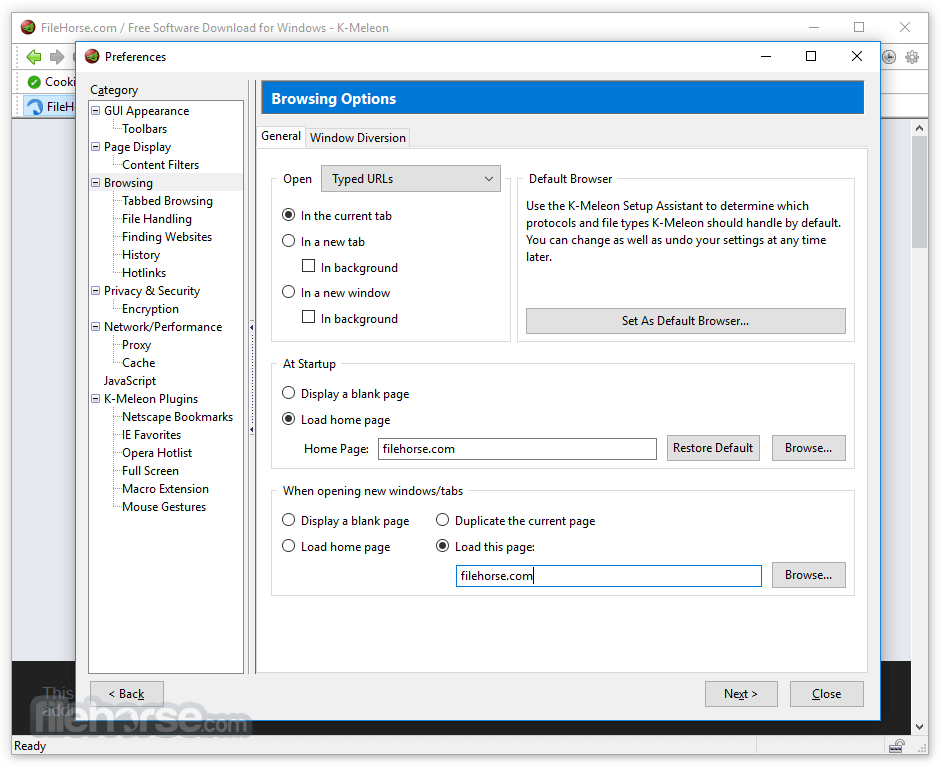Click the 'Load this page' URL field
Viewport: 943px width, 768px height.
point(609,576)
